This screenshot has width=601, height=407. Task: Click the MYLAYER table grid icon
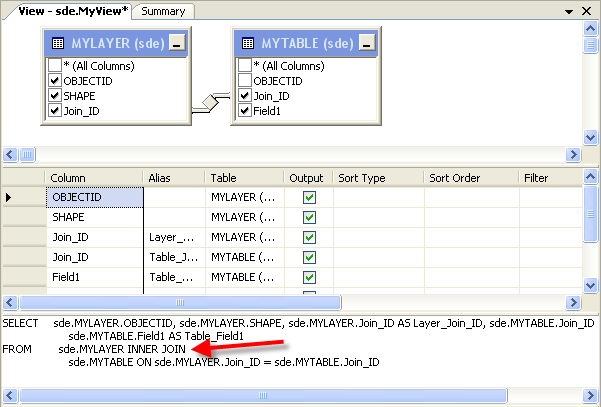58,43
